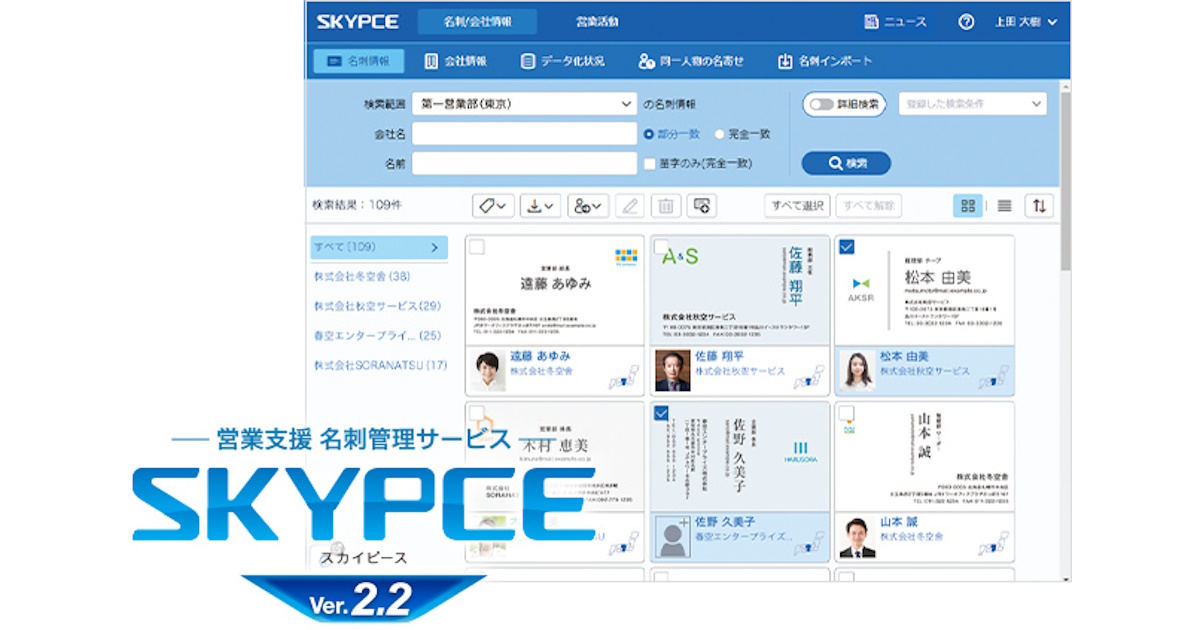The width and height of the screenshot is (1200, 630).
Task: Check the 山本 誠 card checkbox
Action: tap(846, 412)
